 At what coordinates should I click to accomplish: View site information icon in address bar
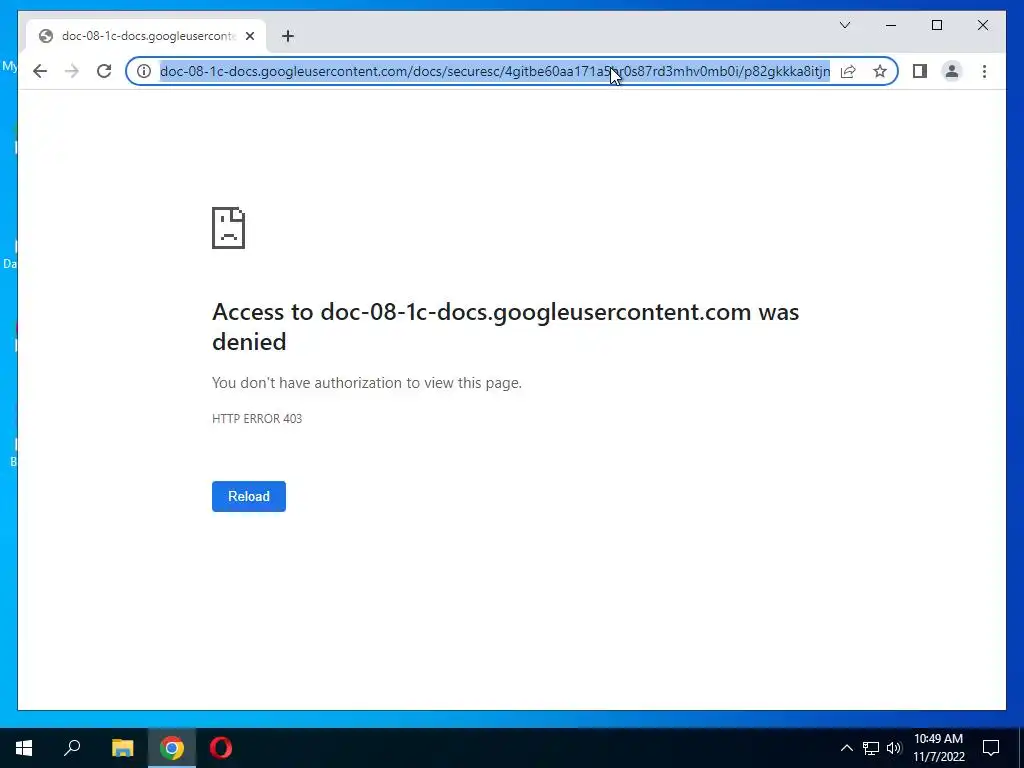(144, 71)
